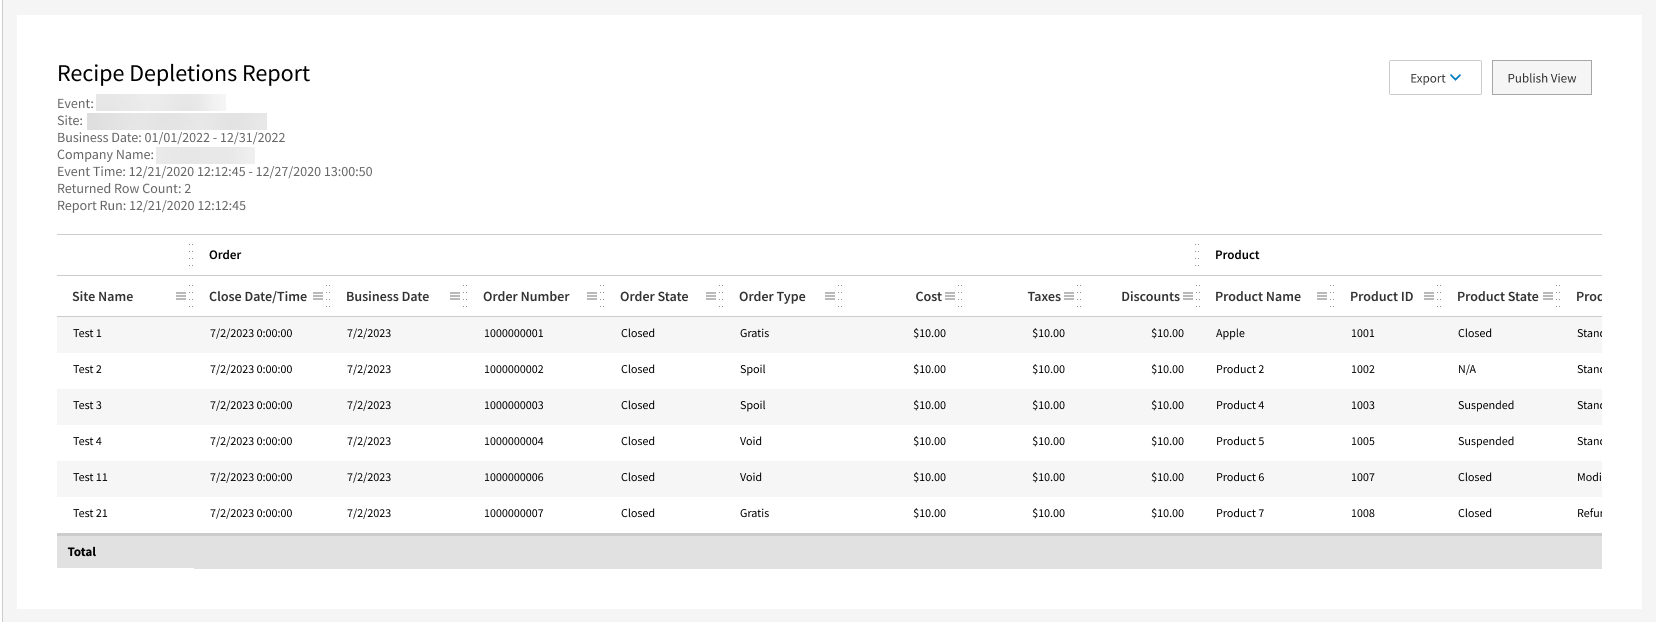Open the Site Name column menu icon
The width and height of the screenshot is (1656, 622).
pyautogui.click(x=181, y=296)
